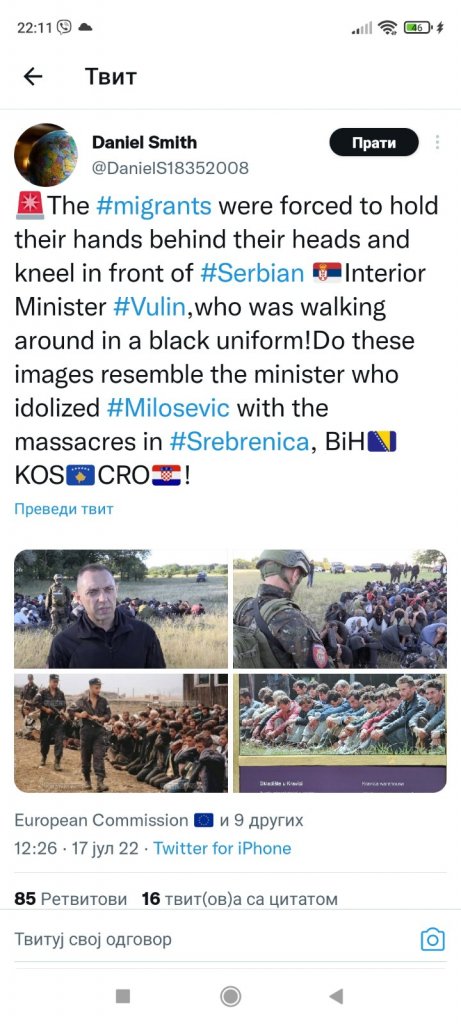This screenshot has width=461, height=1024.
Task: Open top-left photo of man in black
Action: point(121,609)
